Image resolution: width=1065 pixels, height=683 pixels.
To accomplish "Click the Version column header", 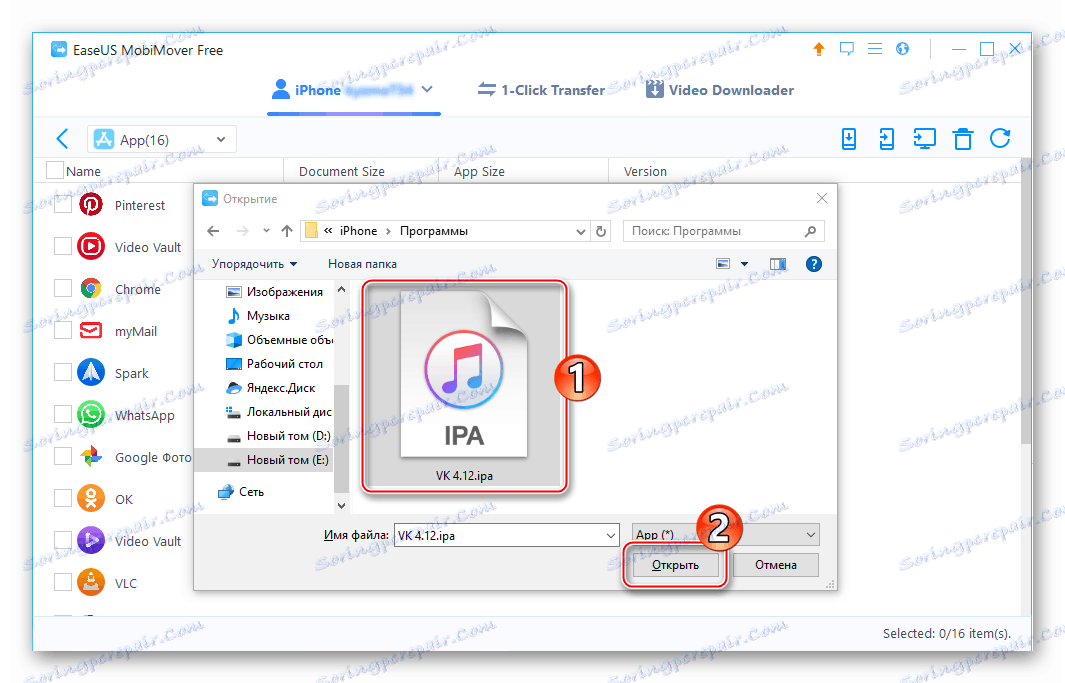I will pos(645,171).
